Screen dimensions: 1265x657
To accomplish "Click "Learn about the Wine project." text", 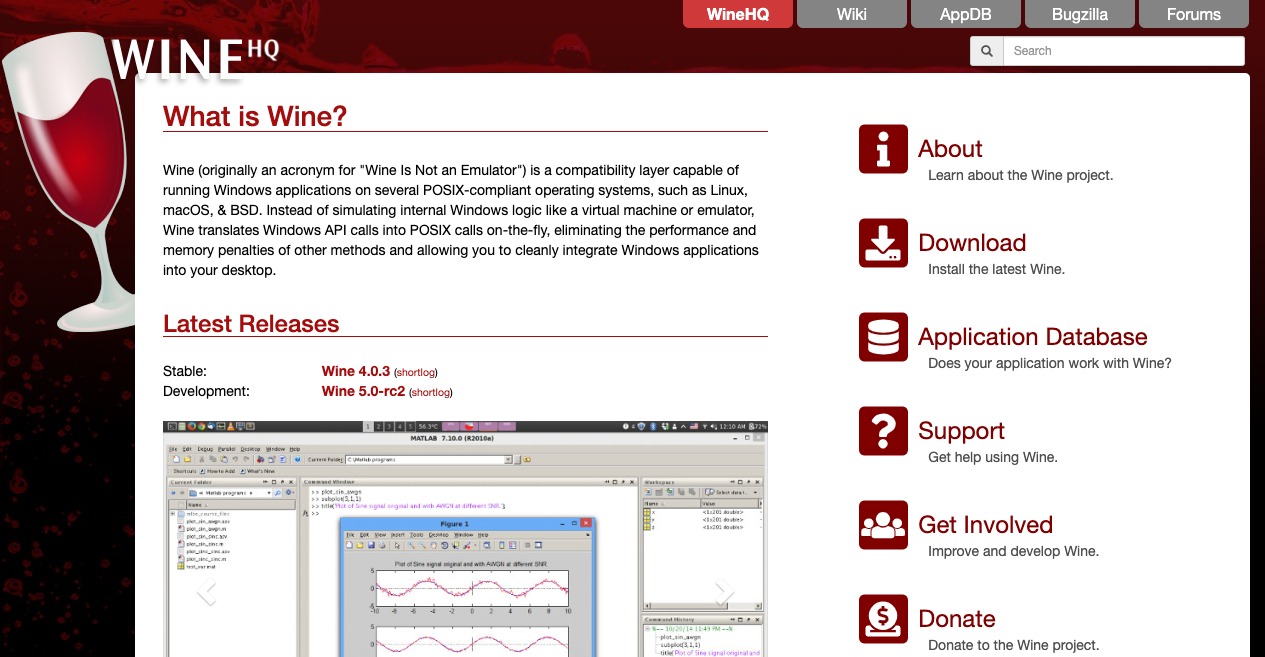I will tap(1020, 175).
